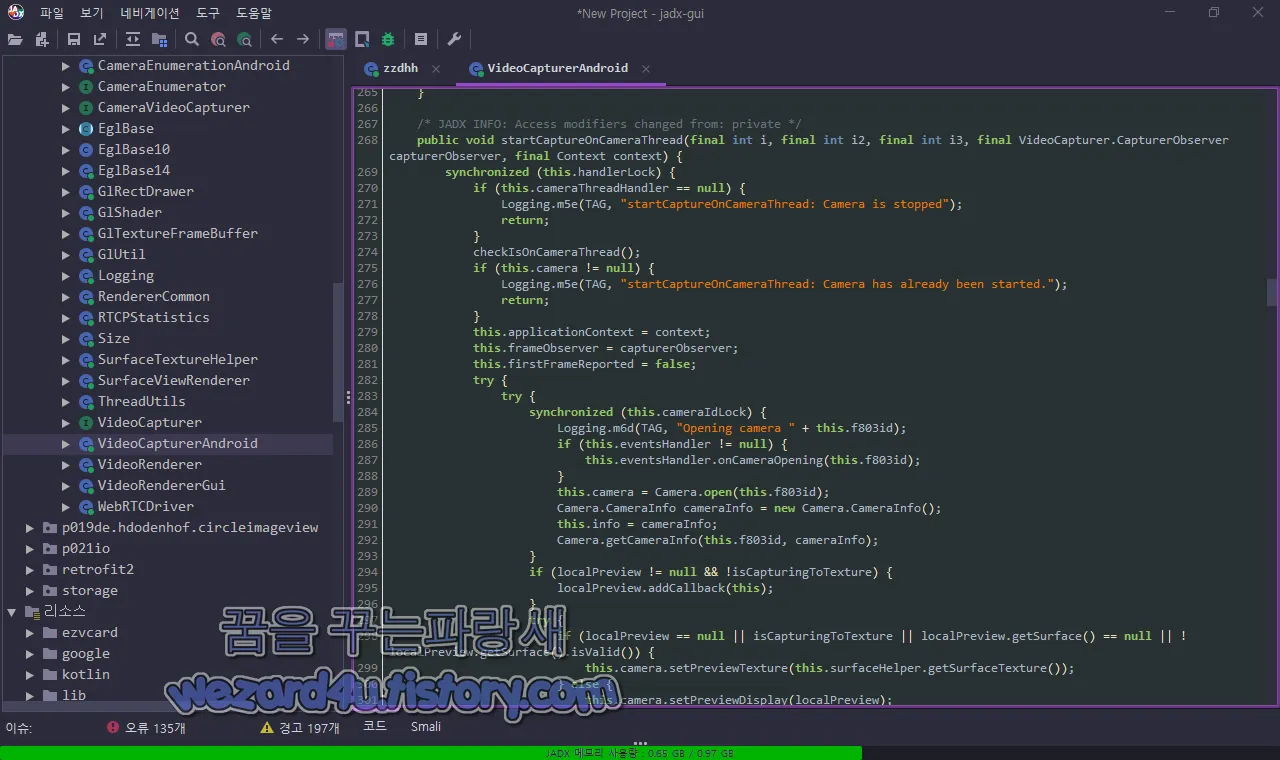Open the 도구 menu

coord(208,13)
